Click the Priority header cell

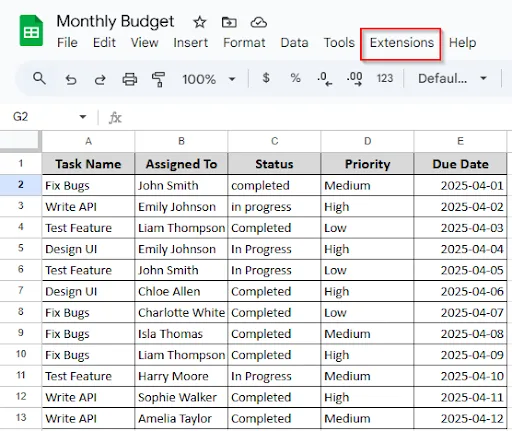point(367,164)
